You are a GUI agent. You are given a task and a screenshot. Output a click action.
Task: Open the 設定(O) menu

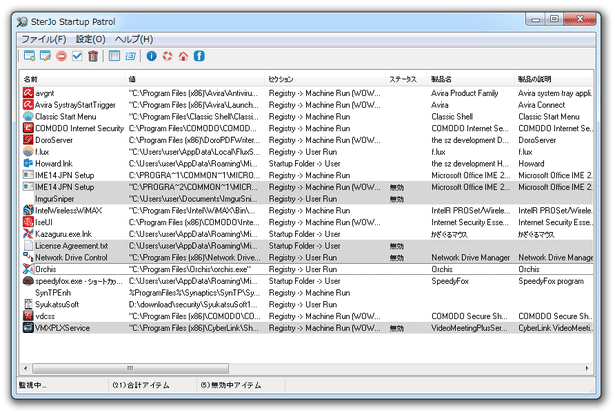pos(91,39)
